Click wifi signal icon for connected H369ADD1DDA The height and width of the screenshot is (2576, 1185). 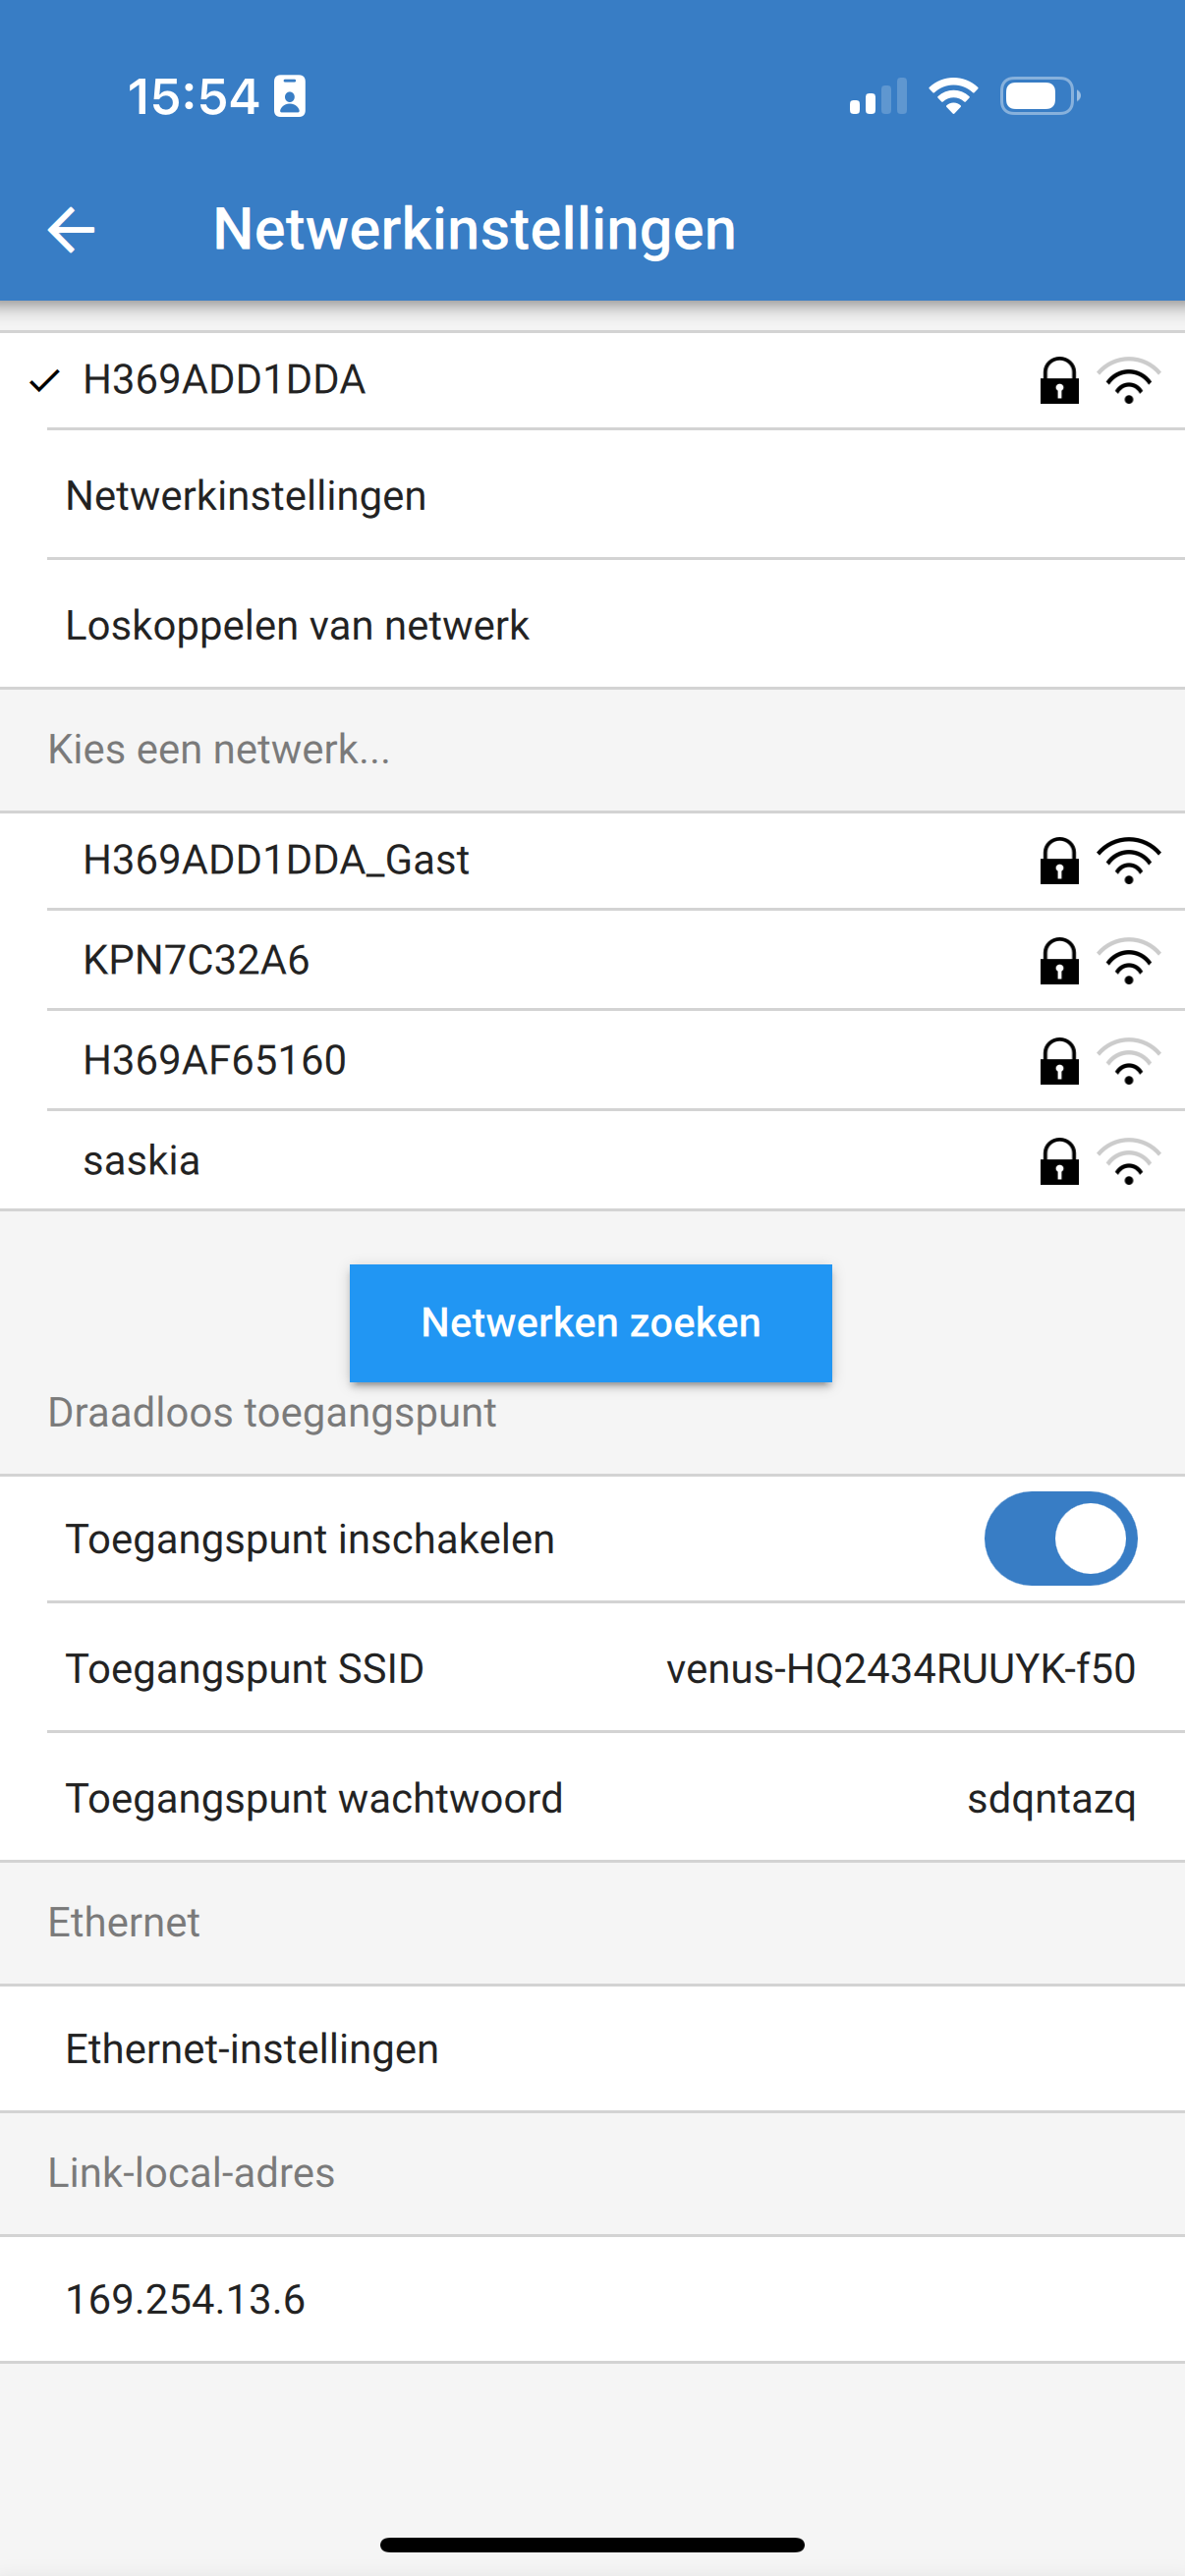1128,381
